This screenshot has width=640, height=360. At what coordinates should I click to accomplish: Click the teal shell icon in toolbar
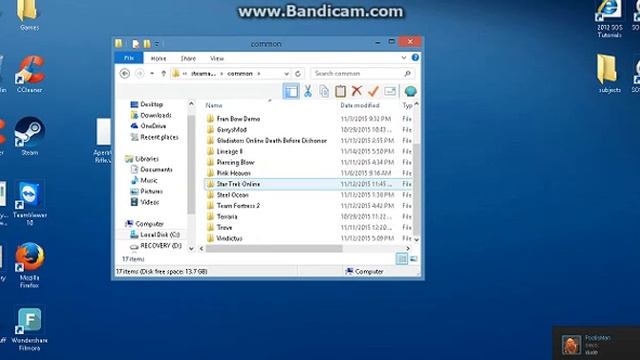(410, 91)
